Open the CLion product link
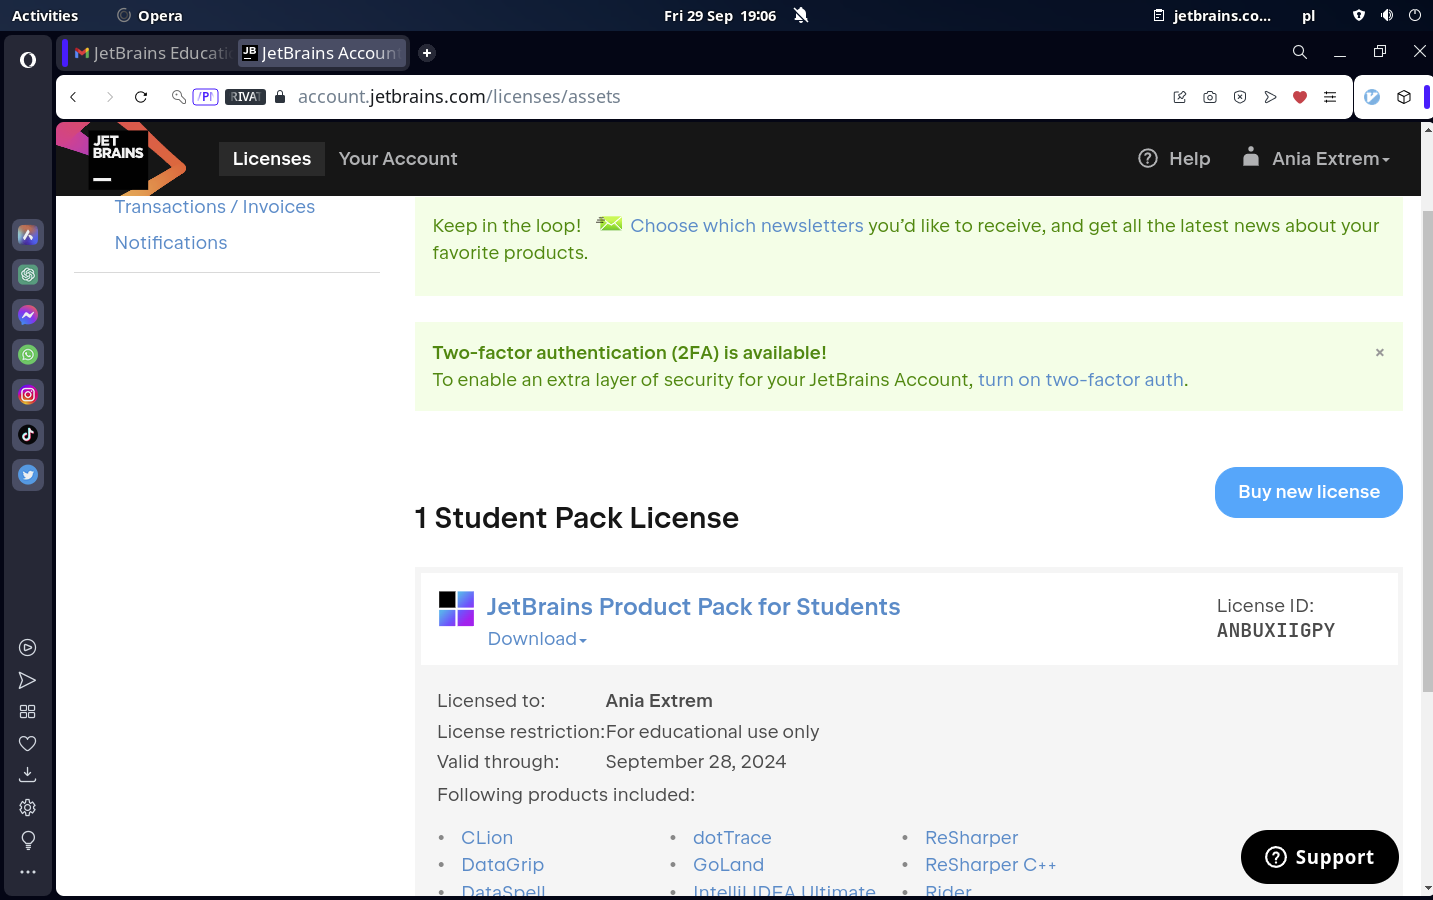The height and width of the screenshot is (900, 1433). tap(487, 838)
